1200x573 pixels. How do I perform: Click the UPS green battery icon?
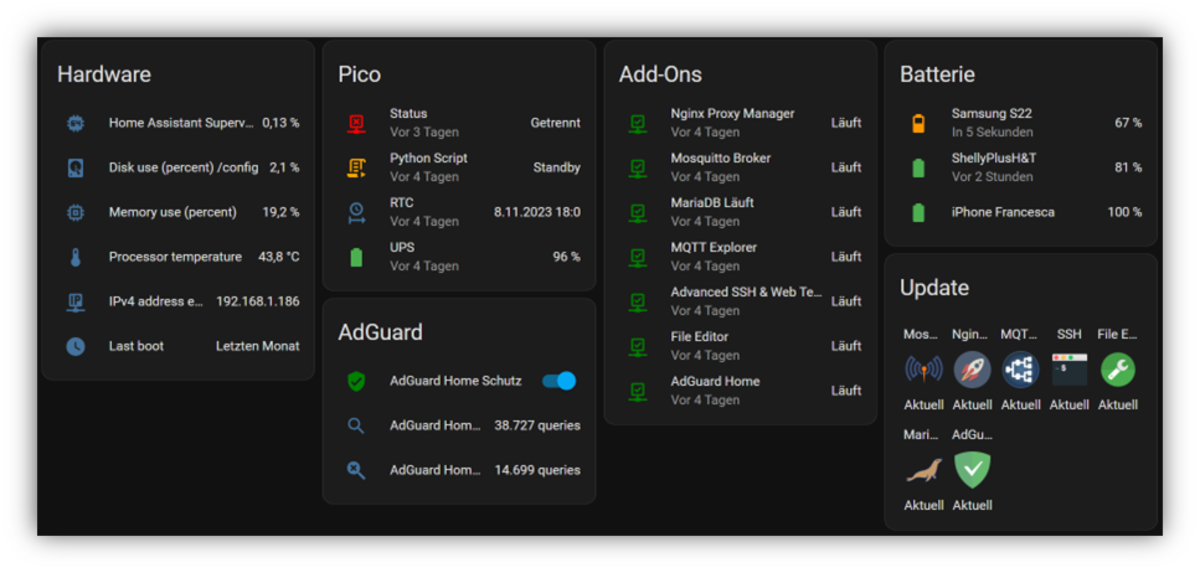pyautogui.click(x=356, y=257)
